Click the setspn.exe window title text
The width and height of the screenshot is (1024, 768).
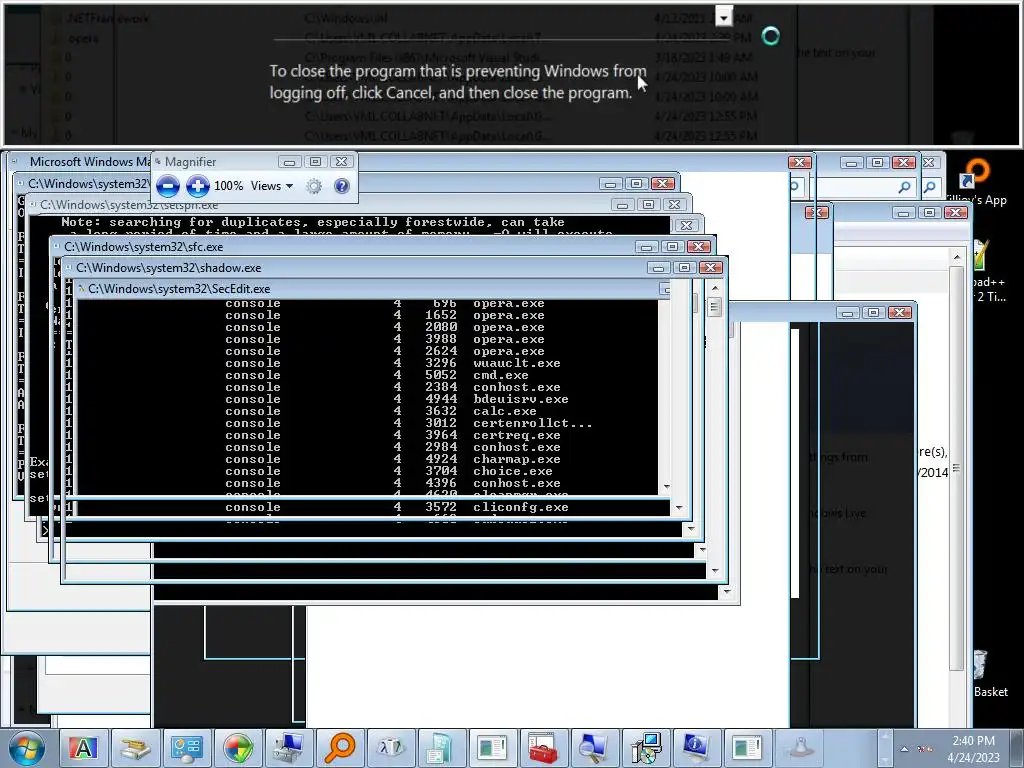pyautogui.click(x=129, y=205)
